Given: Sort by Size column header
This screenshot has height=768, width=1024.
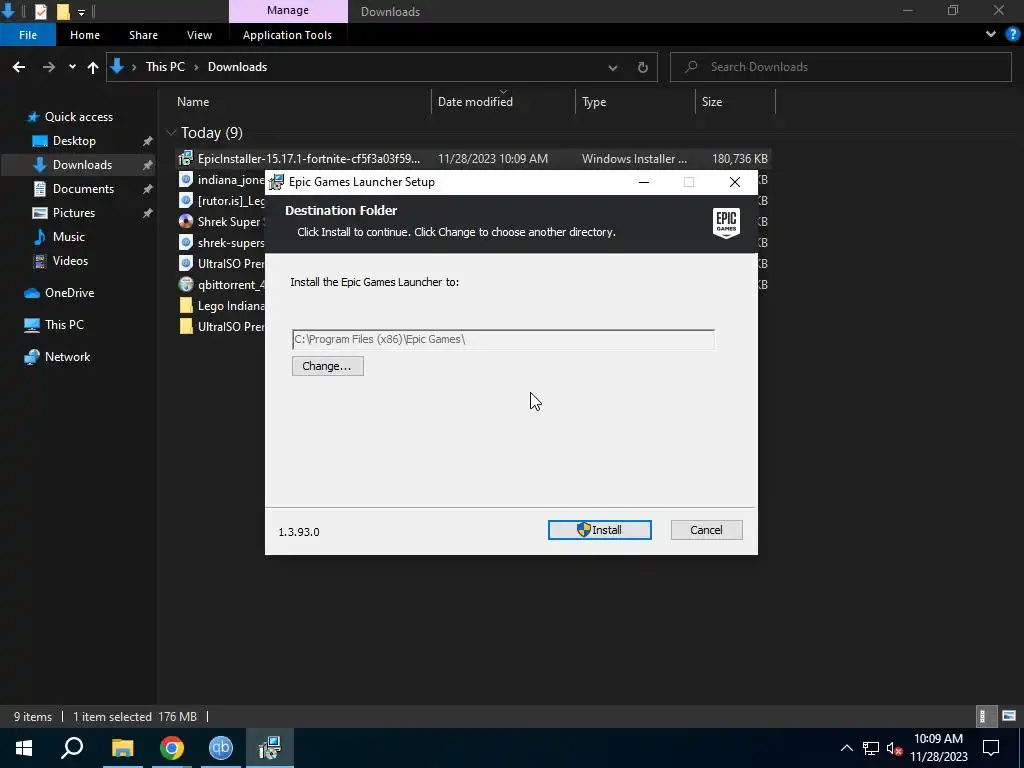Looking at the screenshot, I should tap(712, 102).
